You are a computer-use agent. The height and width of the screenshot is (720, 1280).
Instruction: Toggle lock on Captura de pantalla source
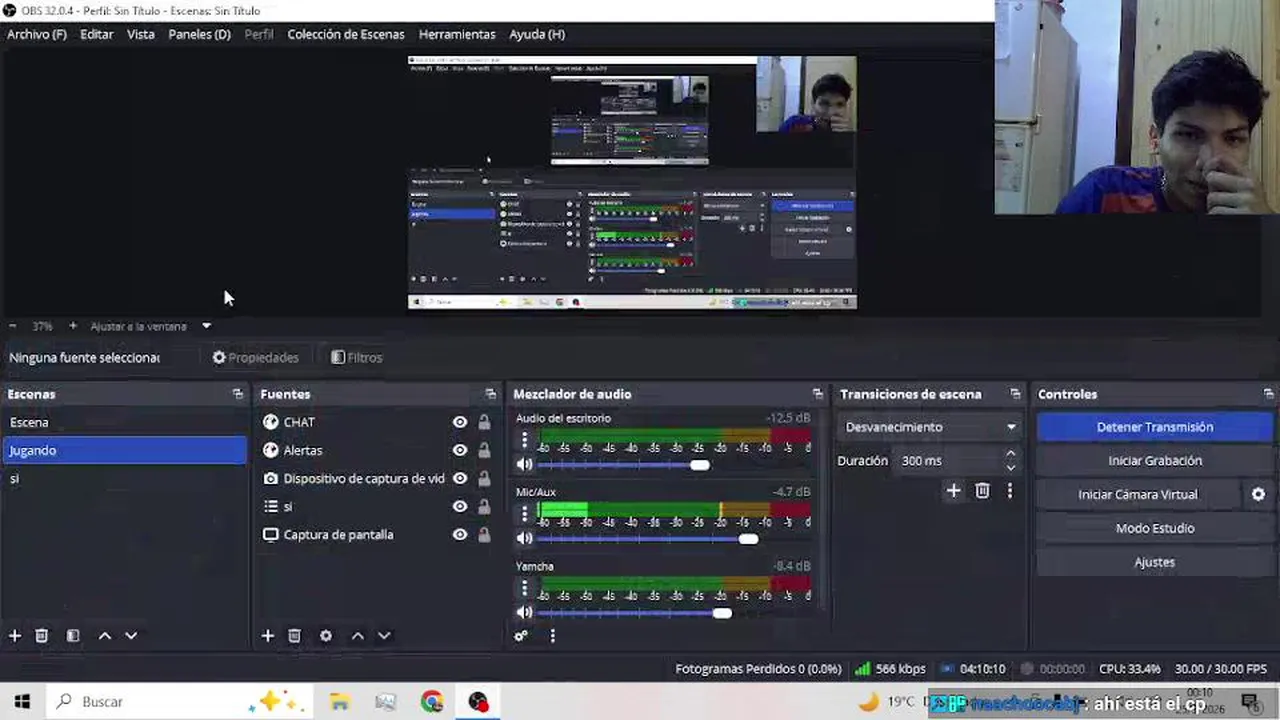pos(484,534)
